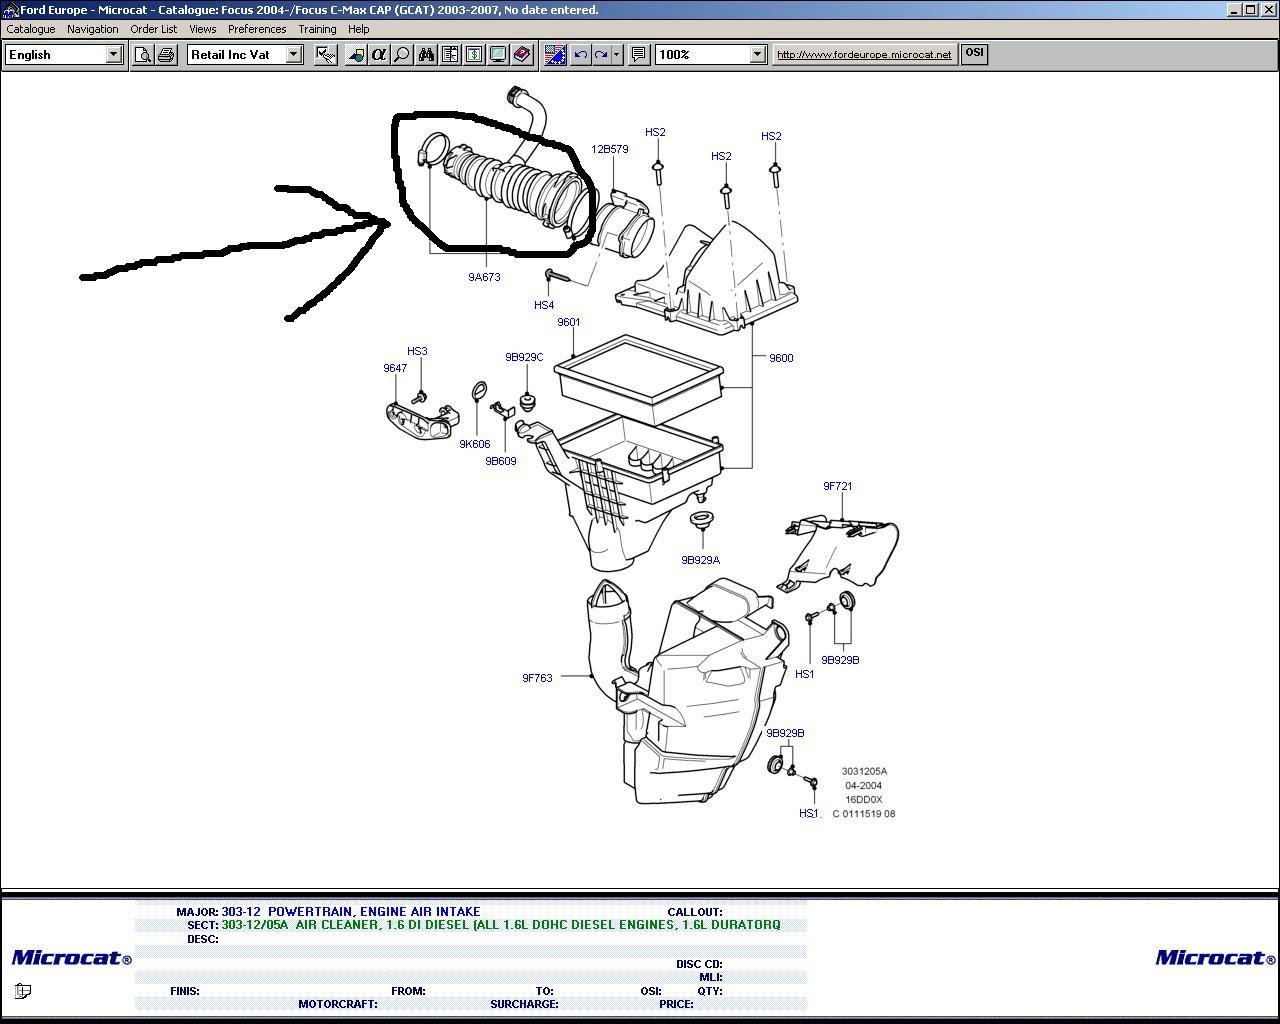Open the 100% zoom dropdown
The height and width of the screenshot is (1024, 1280).
click(x=757, y=55)
